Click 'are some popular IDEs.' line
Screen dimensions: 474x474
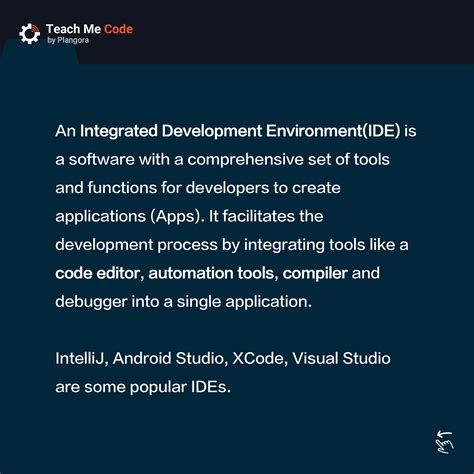coord(143,387)
